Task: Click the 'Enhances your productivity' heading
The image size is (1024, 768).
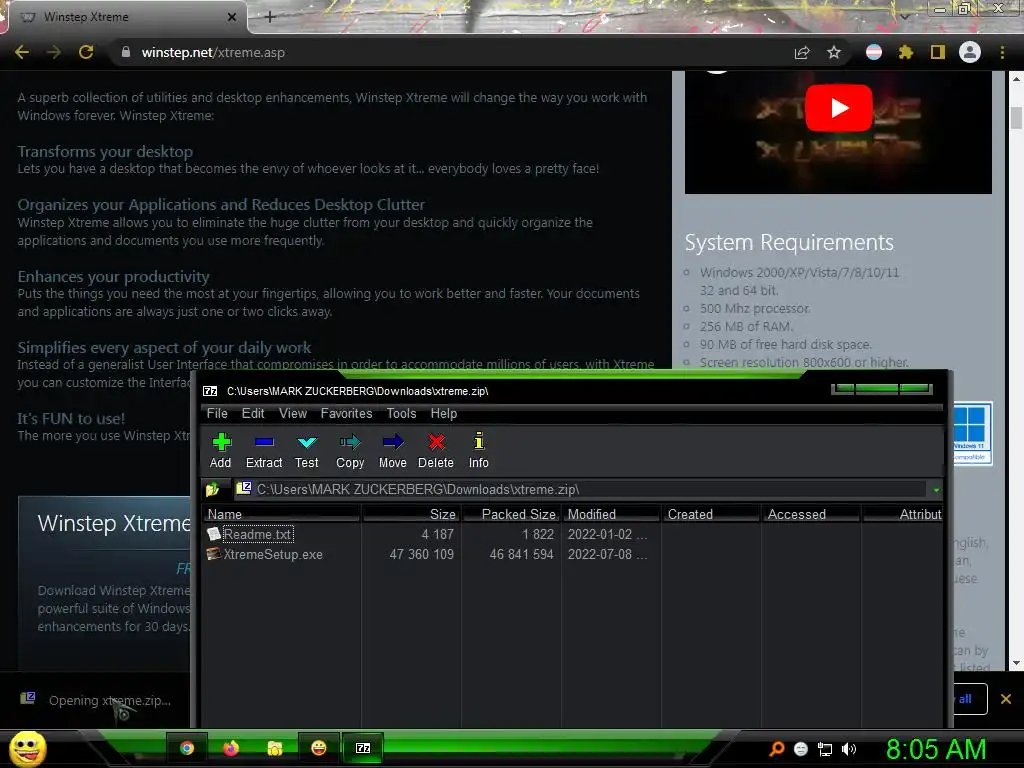Action: (114, 276)
